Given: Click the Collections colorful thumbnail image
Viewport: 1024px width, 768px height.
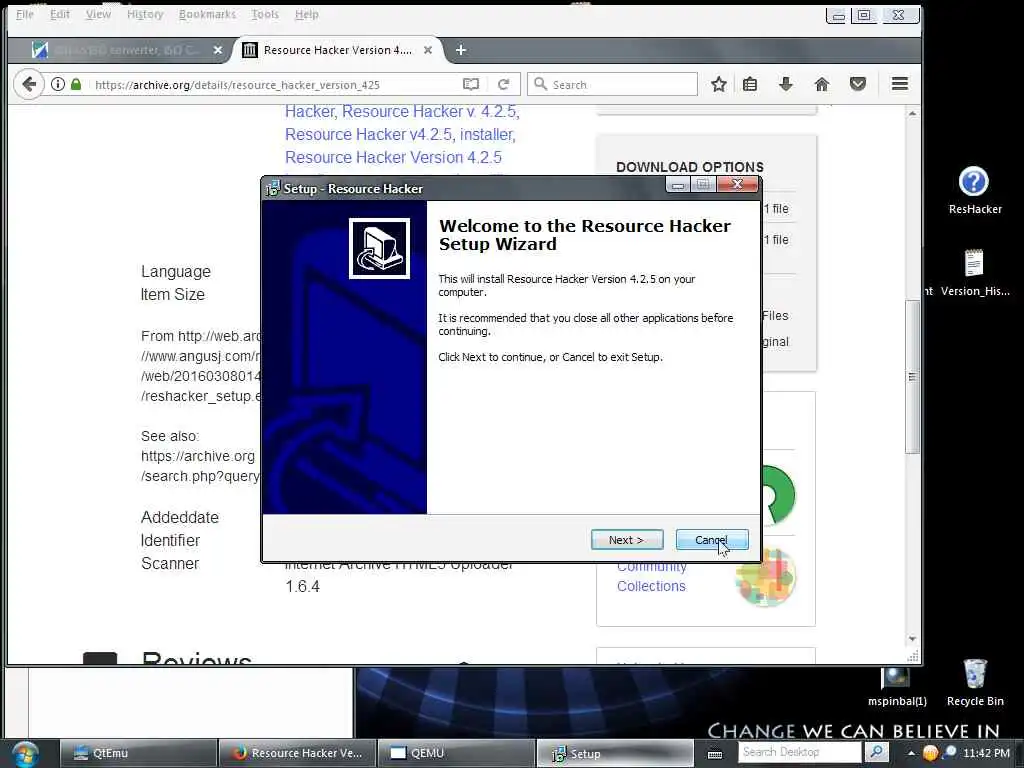Looking at the screenshot, I should pos(765,577).
